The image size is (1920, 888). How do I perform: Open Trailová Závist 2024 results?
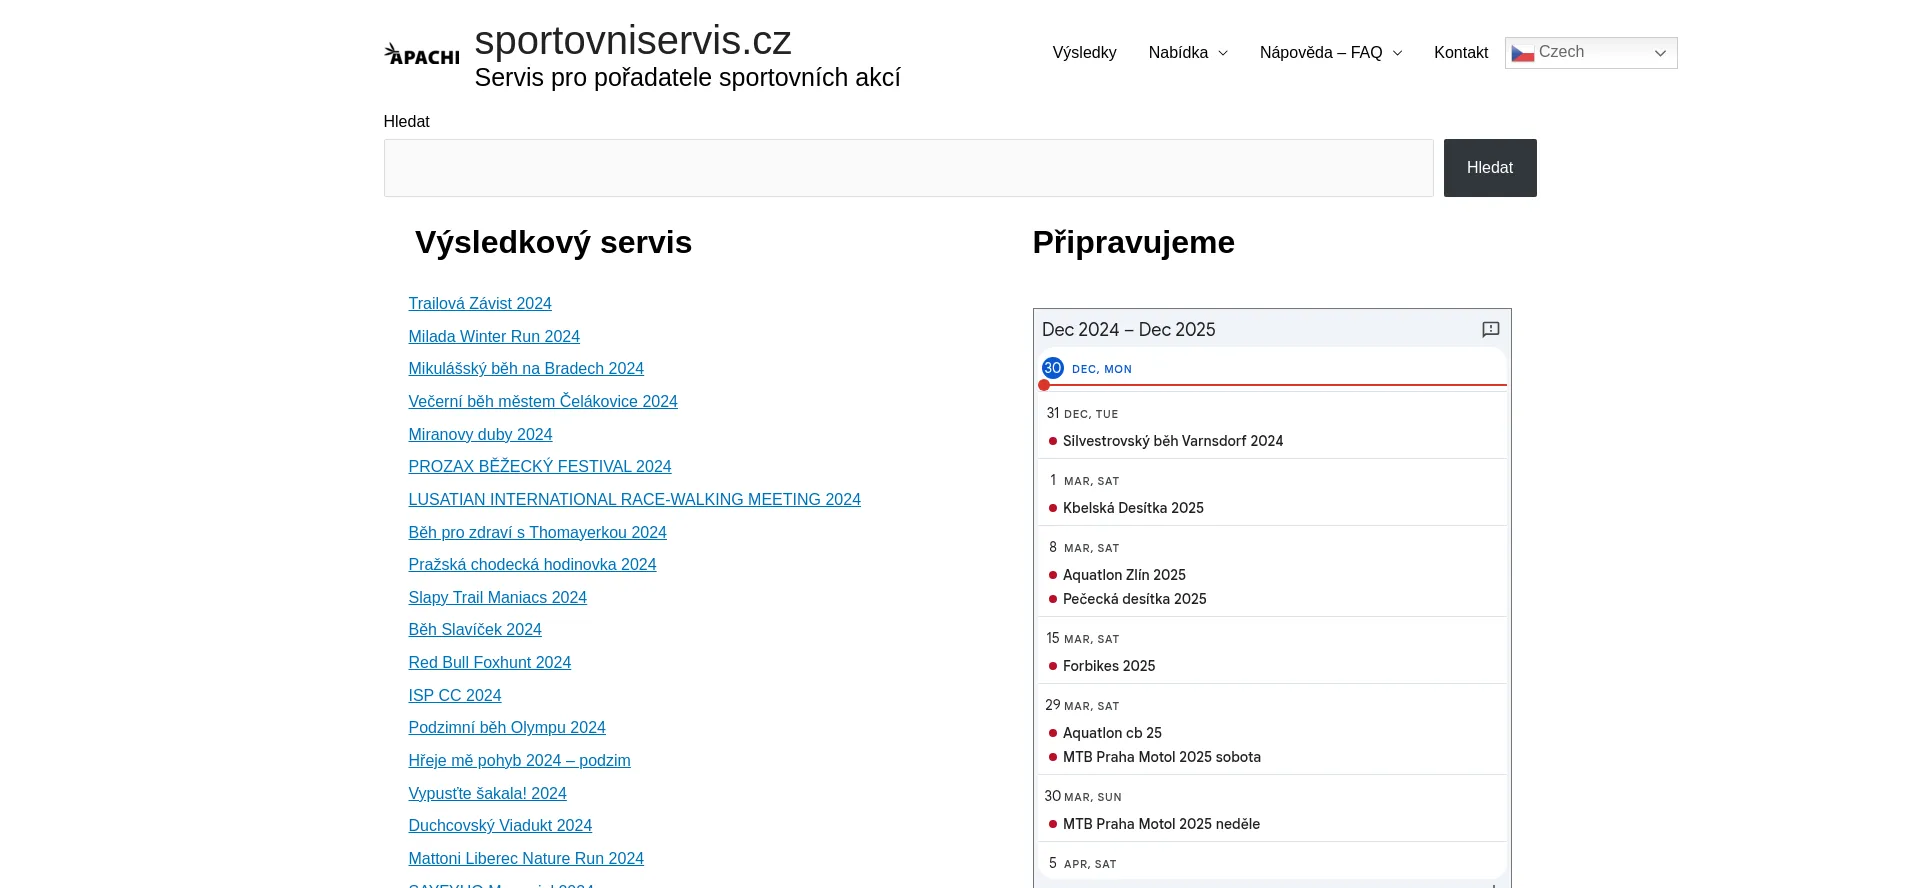480,303
